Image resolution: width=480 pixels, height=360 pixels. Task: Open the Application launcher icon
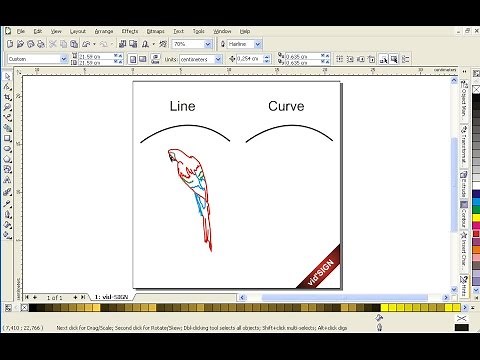click(x=145, y=44)
